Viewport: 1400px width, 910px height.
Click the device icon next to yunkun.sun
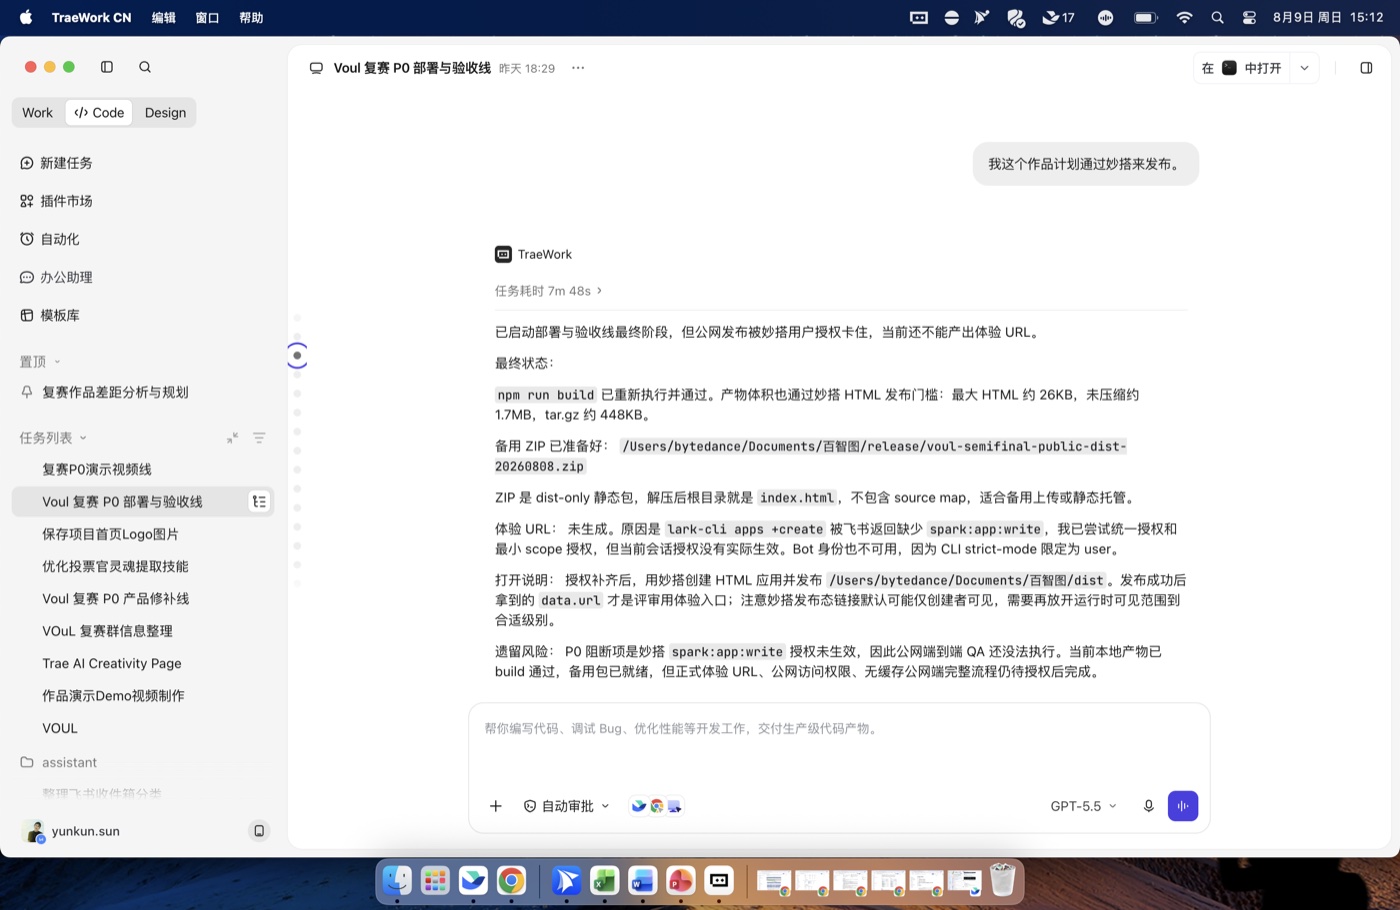(259, 831)
